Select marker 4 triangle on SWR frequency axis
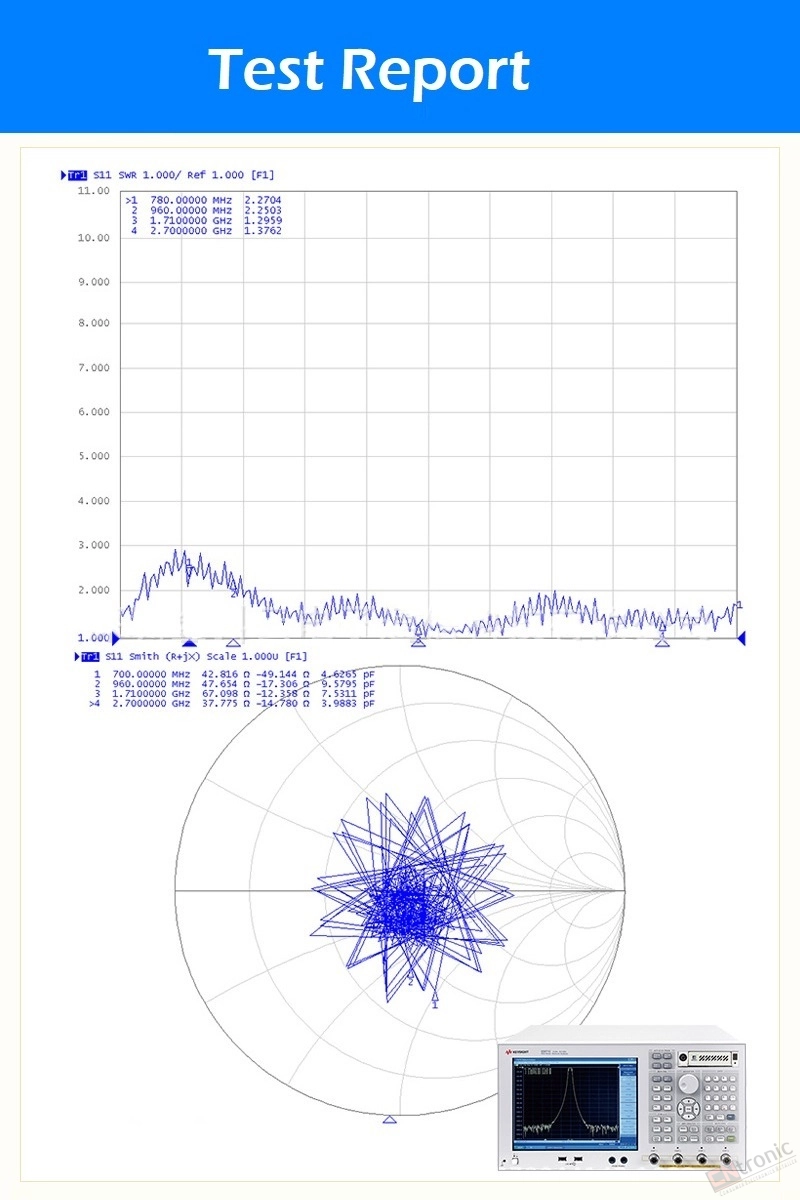The image size is (800, 1200). click(662, 642)
